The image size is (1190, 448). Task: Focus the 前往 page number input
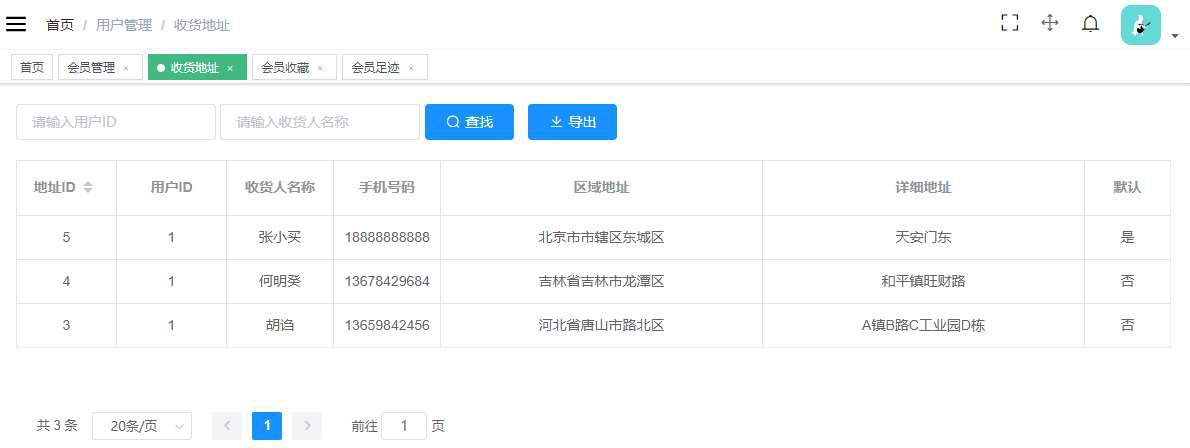404,426
